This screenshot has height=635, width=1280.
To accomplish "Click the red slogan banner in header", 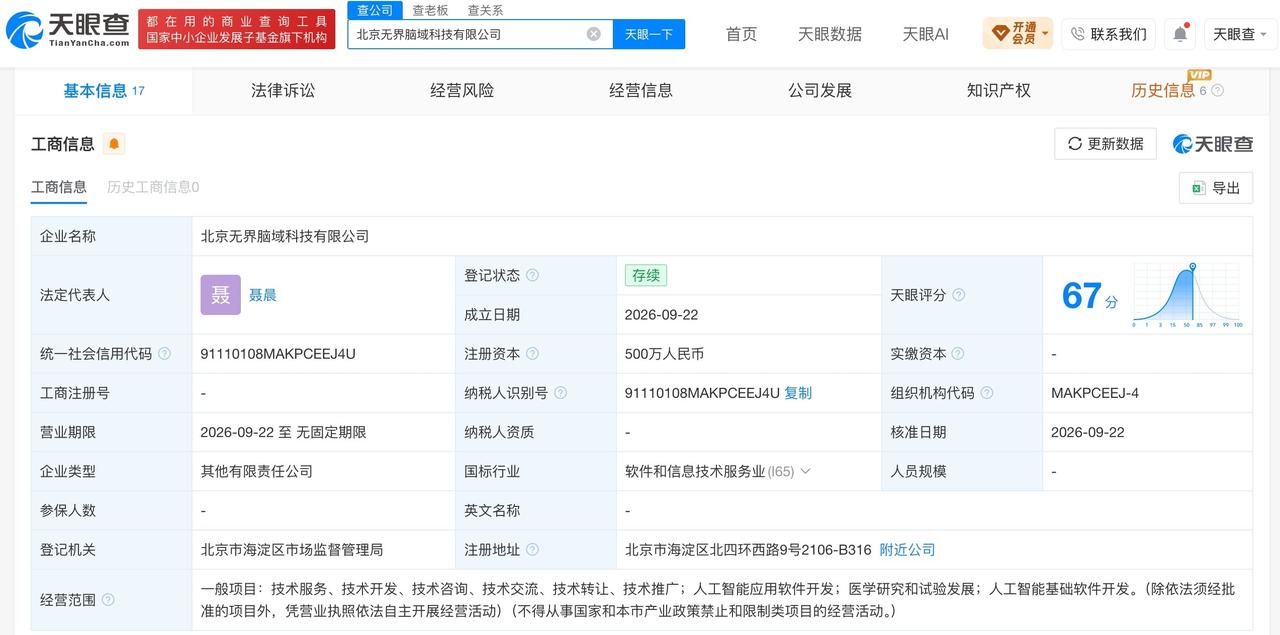I will tap(237, 29).
